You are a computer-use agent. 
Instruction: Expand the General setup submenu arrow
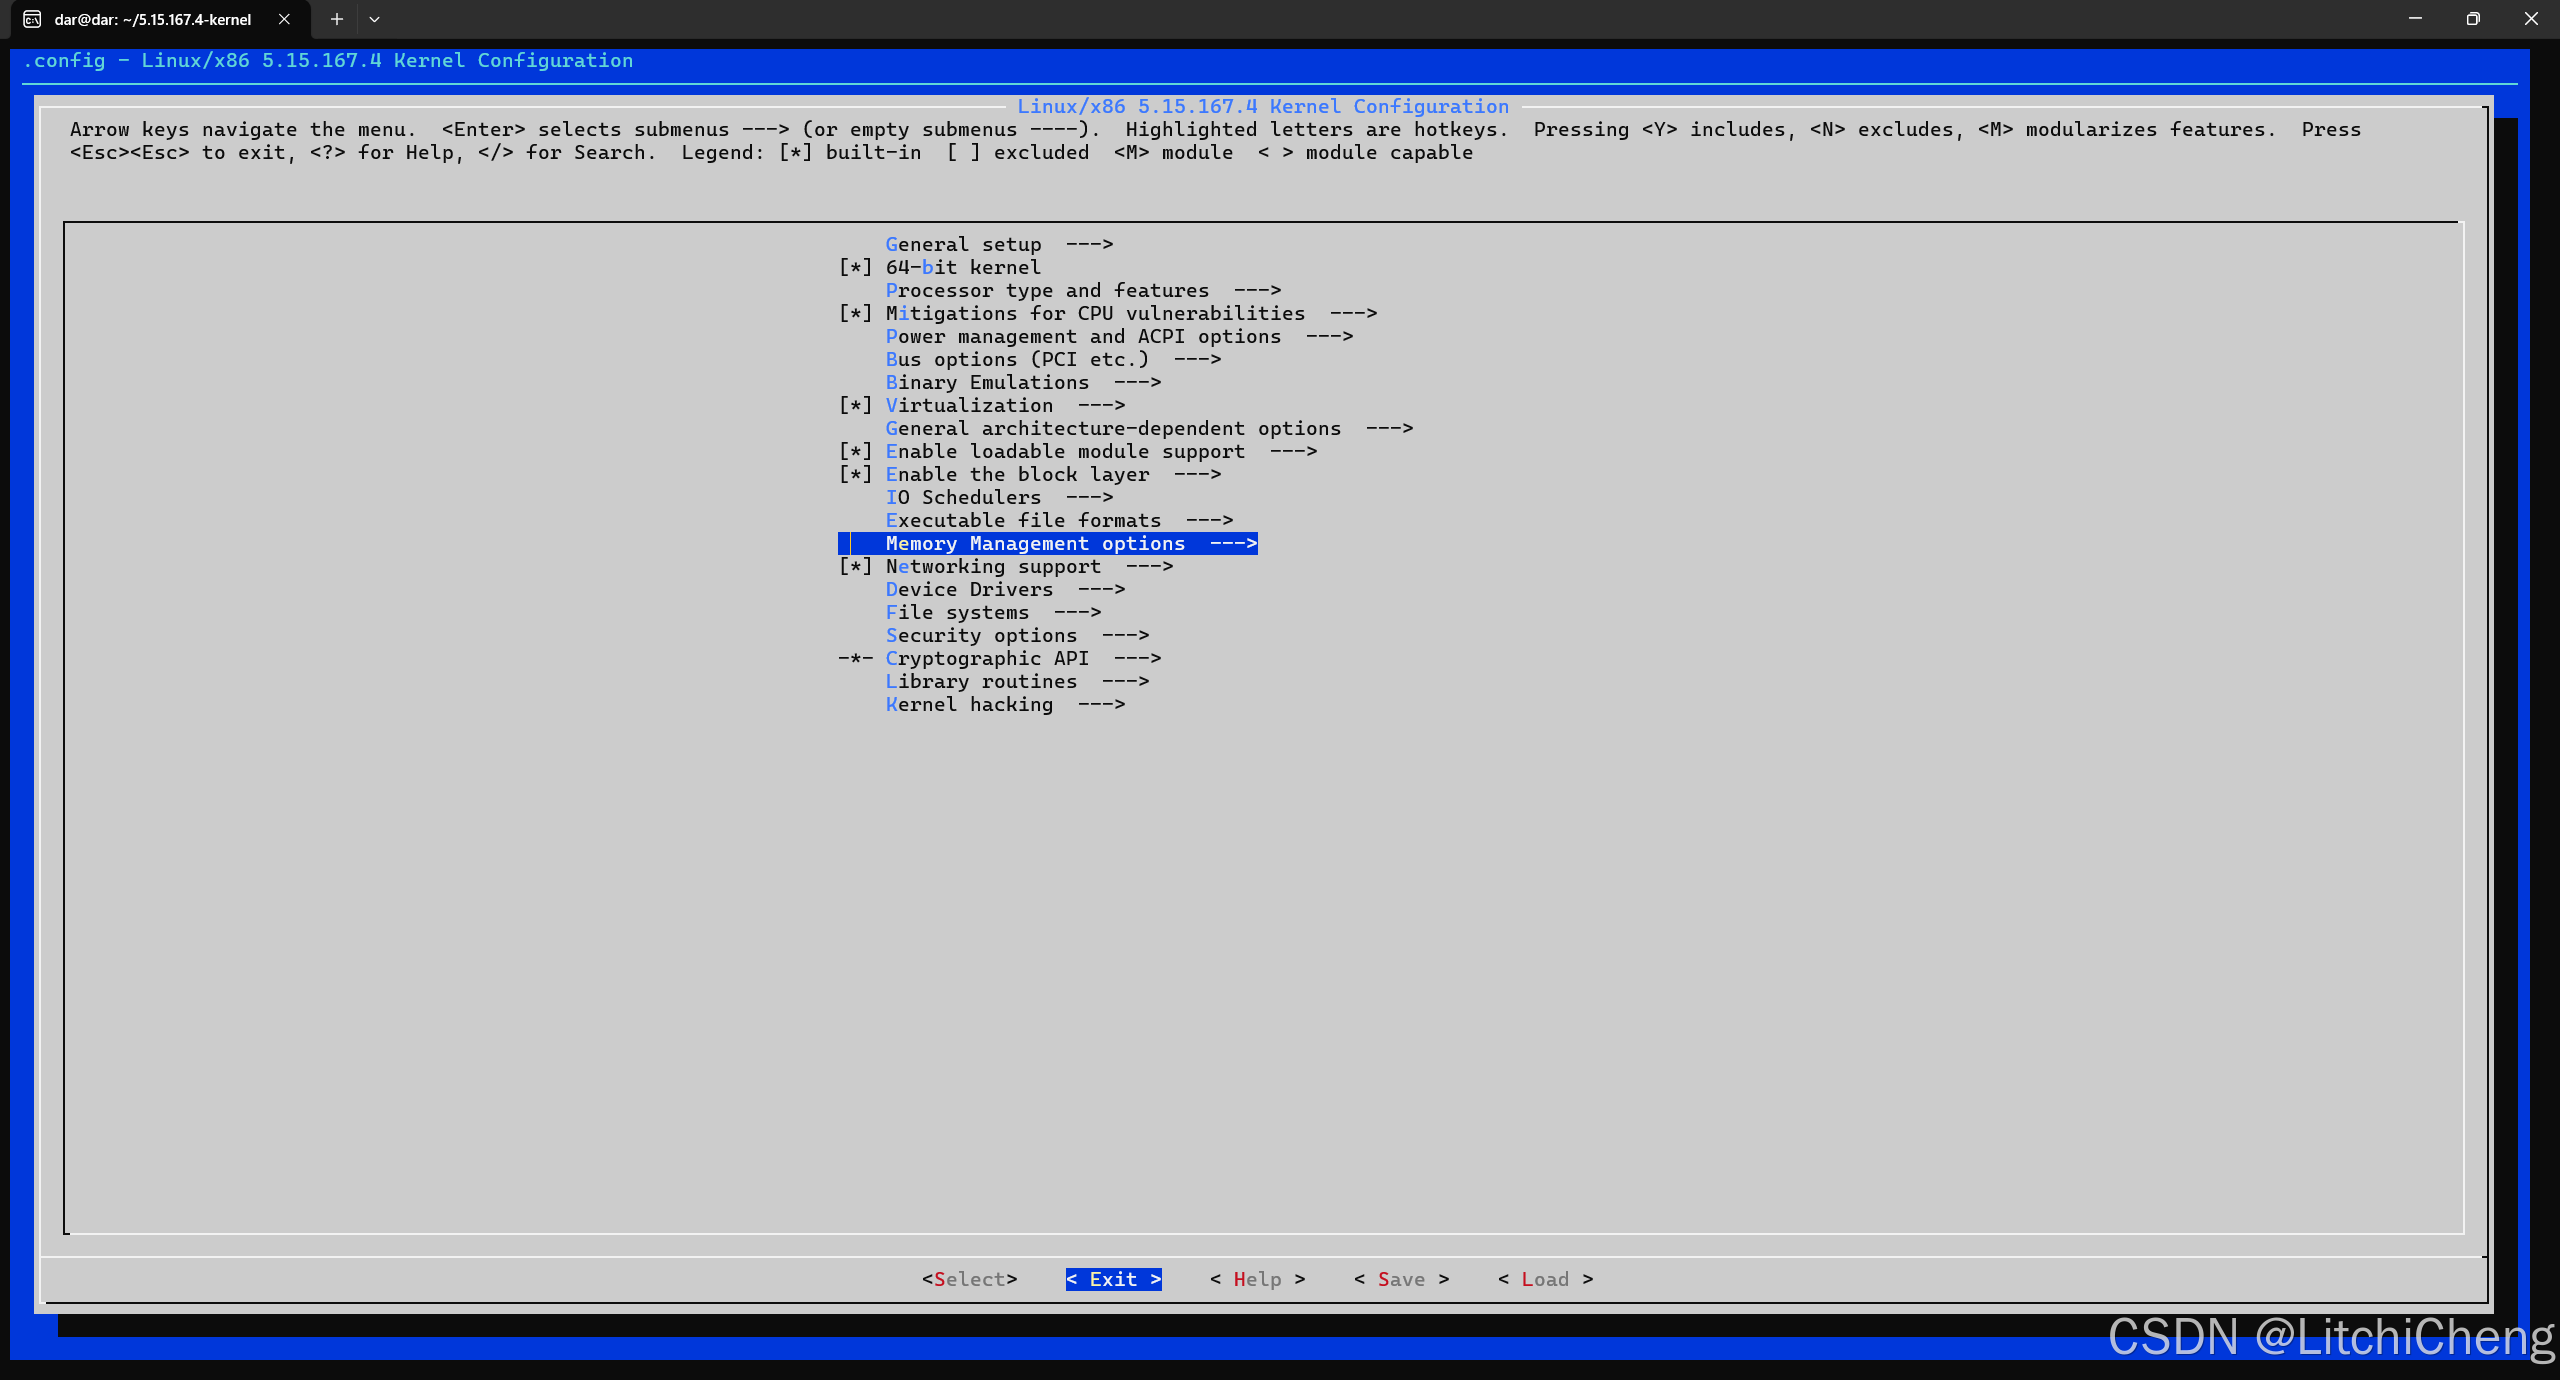1089,244
